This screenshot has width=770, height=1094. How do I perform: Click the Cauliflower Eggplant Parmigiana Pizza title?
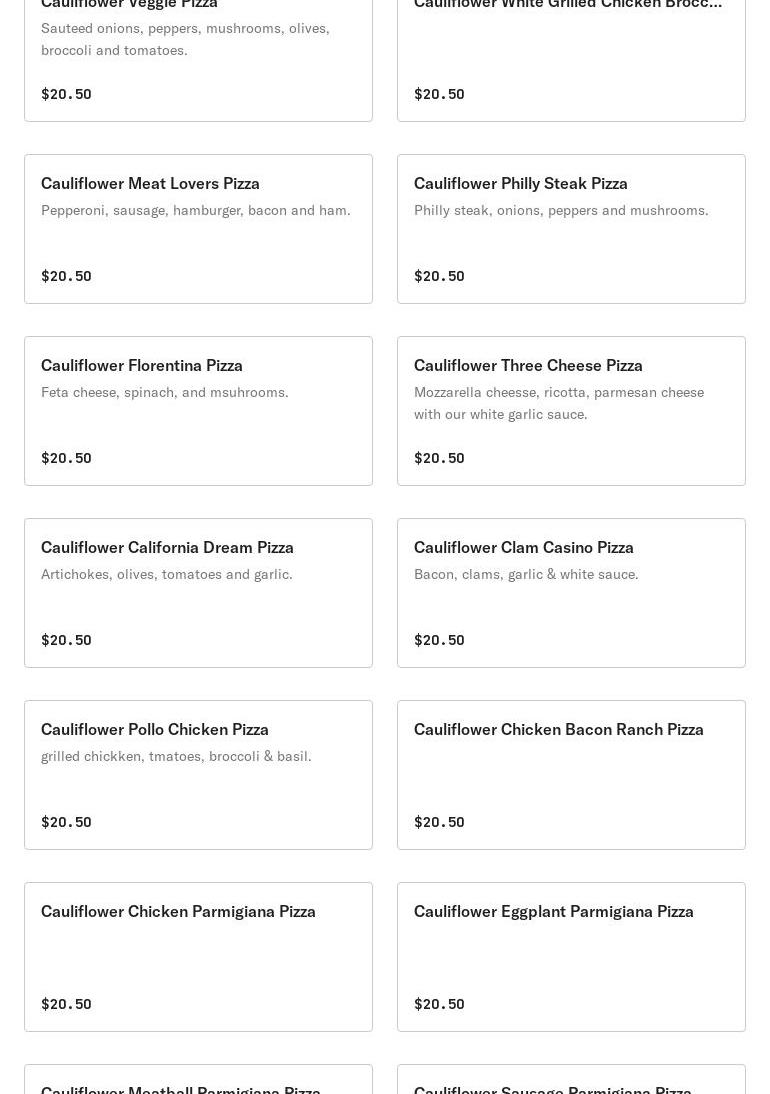click(x=554, y=911)
